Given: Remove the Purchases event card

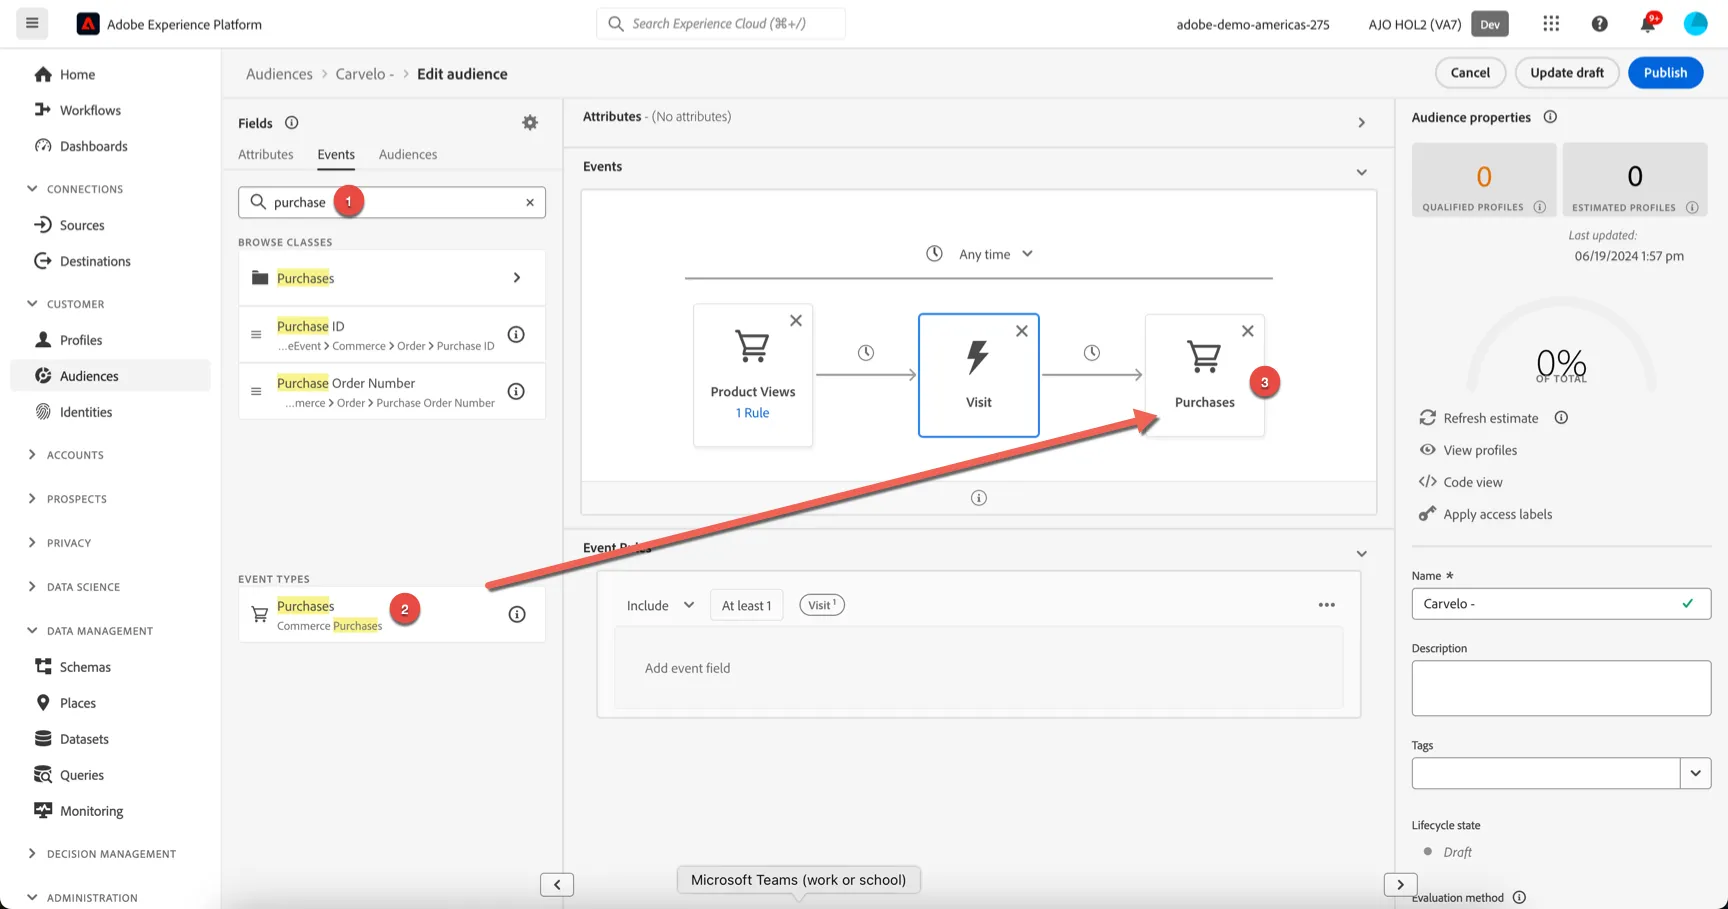Looking at the screenshot, I should 1248,331.
